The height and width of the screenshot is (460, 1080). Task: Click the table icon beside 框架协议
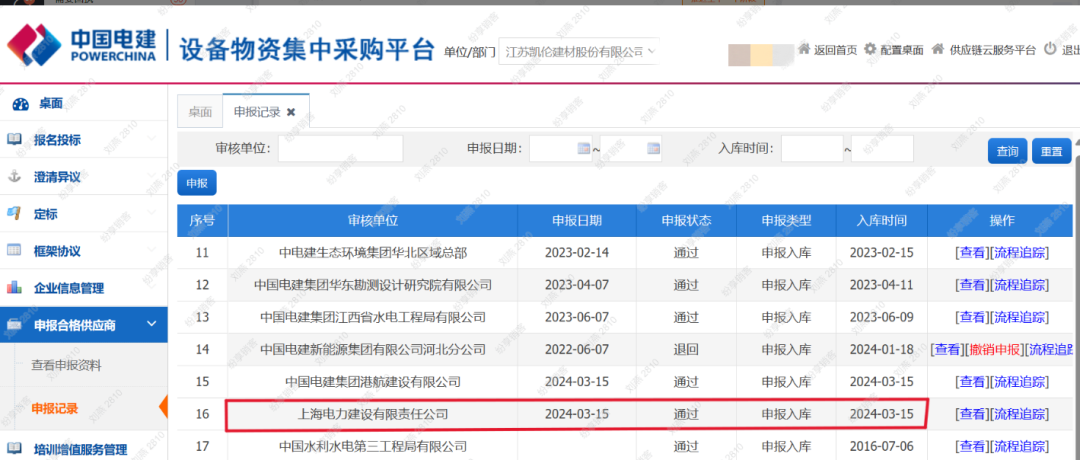[x=14, y=251]
